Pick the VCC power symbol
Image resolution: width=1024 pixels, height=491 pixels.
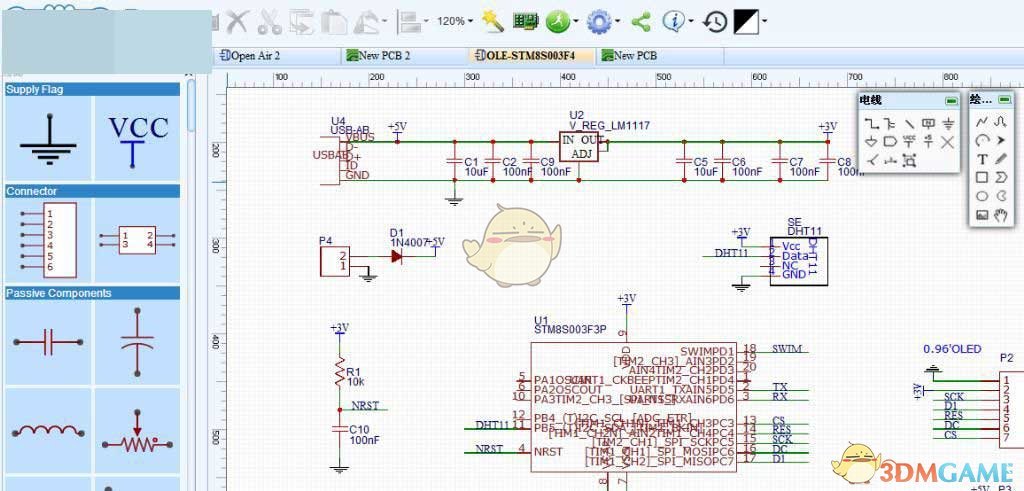138,136
